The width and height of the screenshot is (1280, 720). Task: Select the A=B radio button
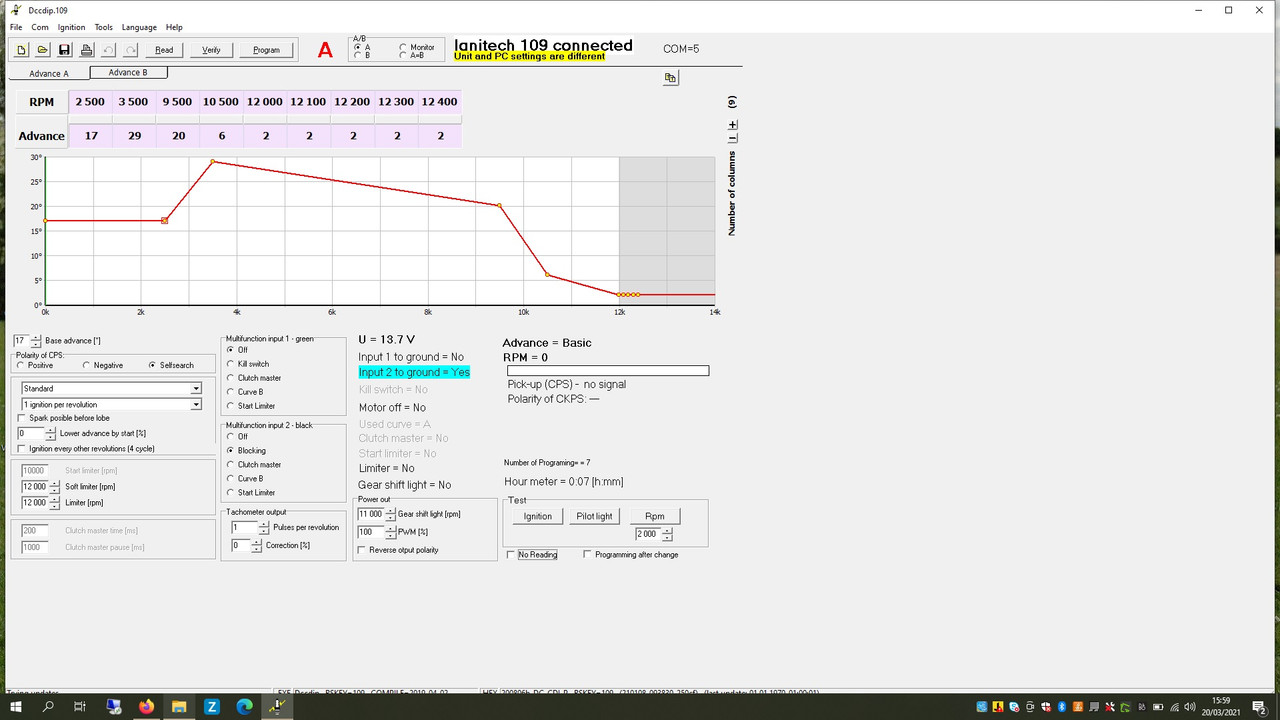click(x=414, y=55)
